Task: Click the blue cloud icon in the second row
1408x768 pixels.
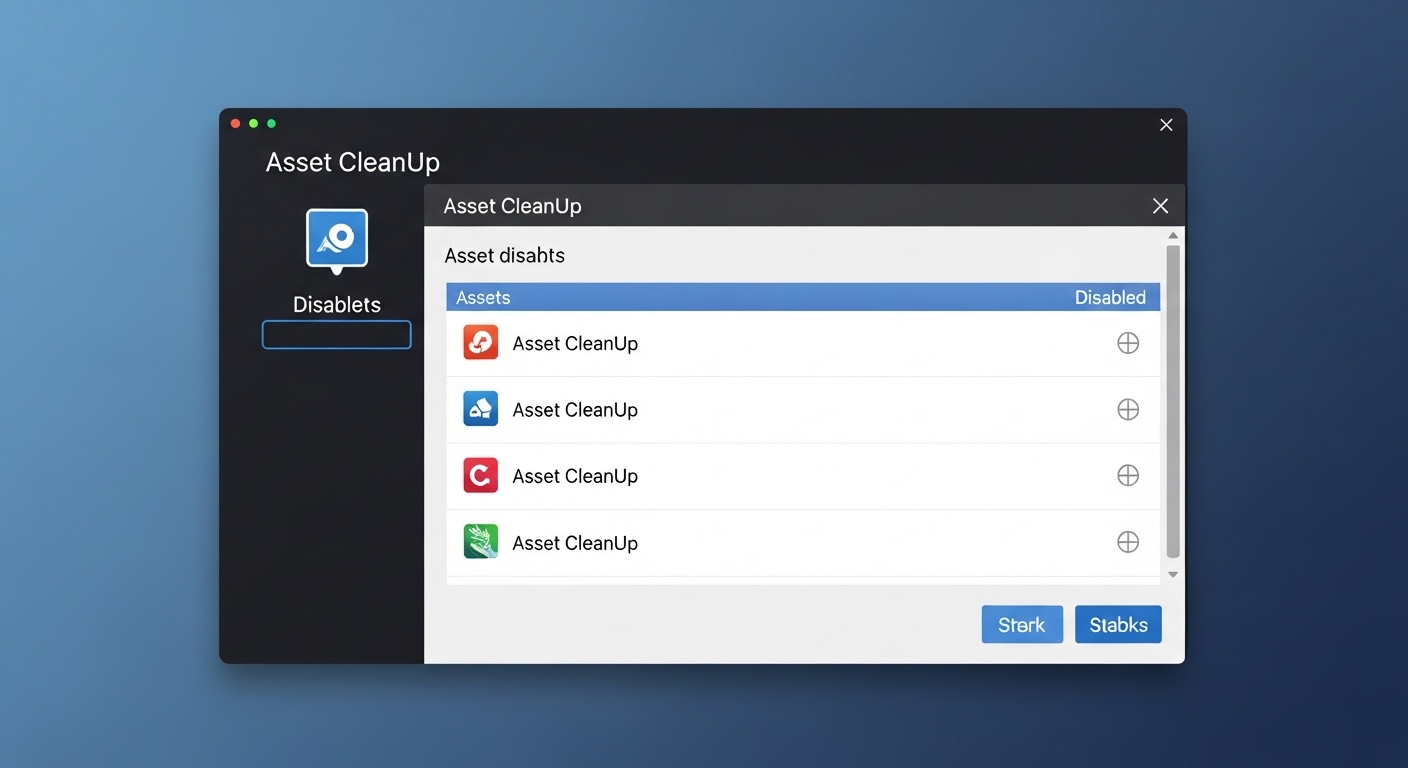Action: 481,409
